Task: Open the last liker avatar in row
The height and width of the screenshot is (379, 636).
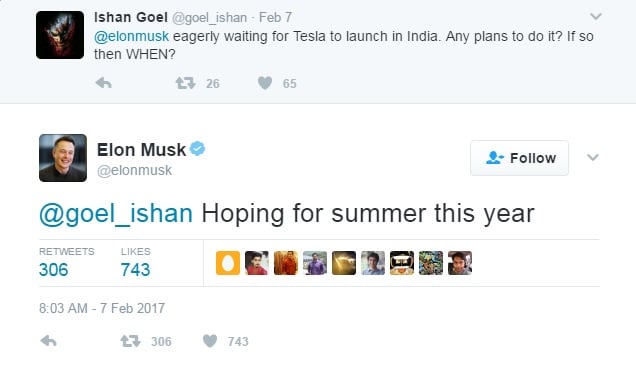Action: pos(460,263)
